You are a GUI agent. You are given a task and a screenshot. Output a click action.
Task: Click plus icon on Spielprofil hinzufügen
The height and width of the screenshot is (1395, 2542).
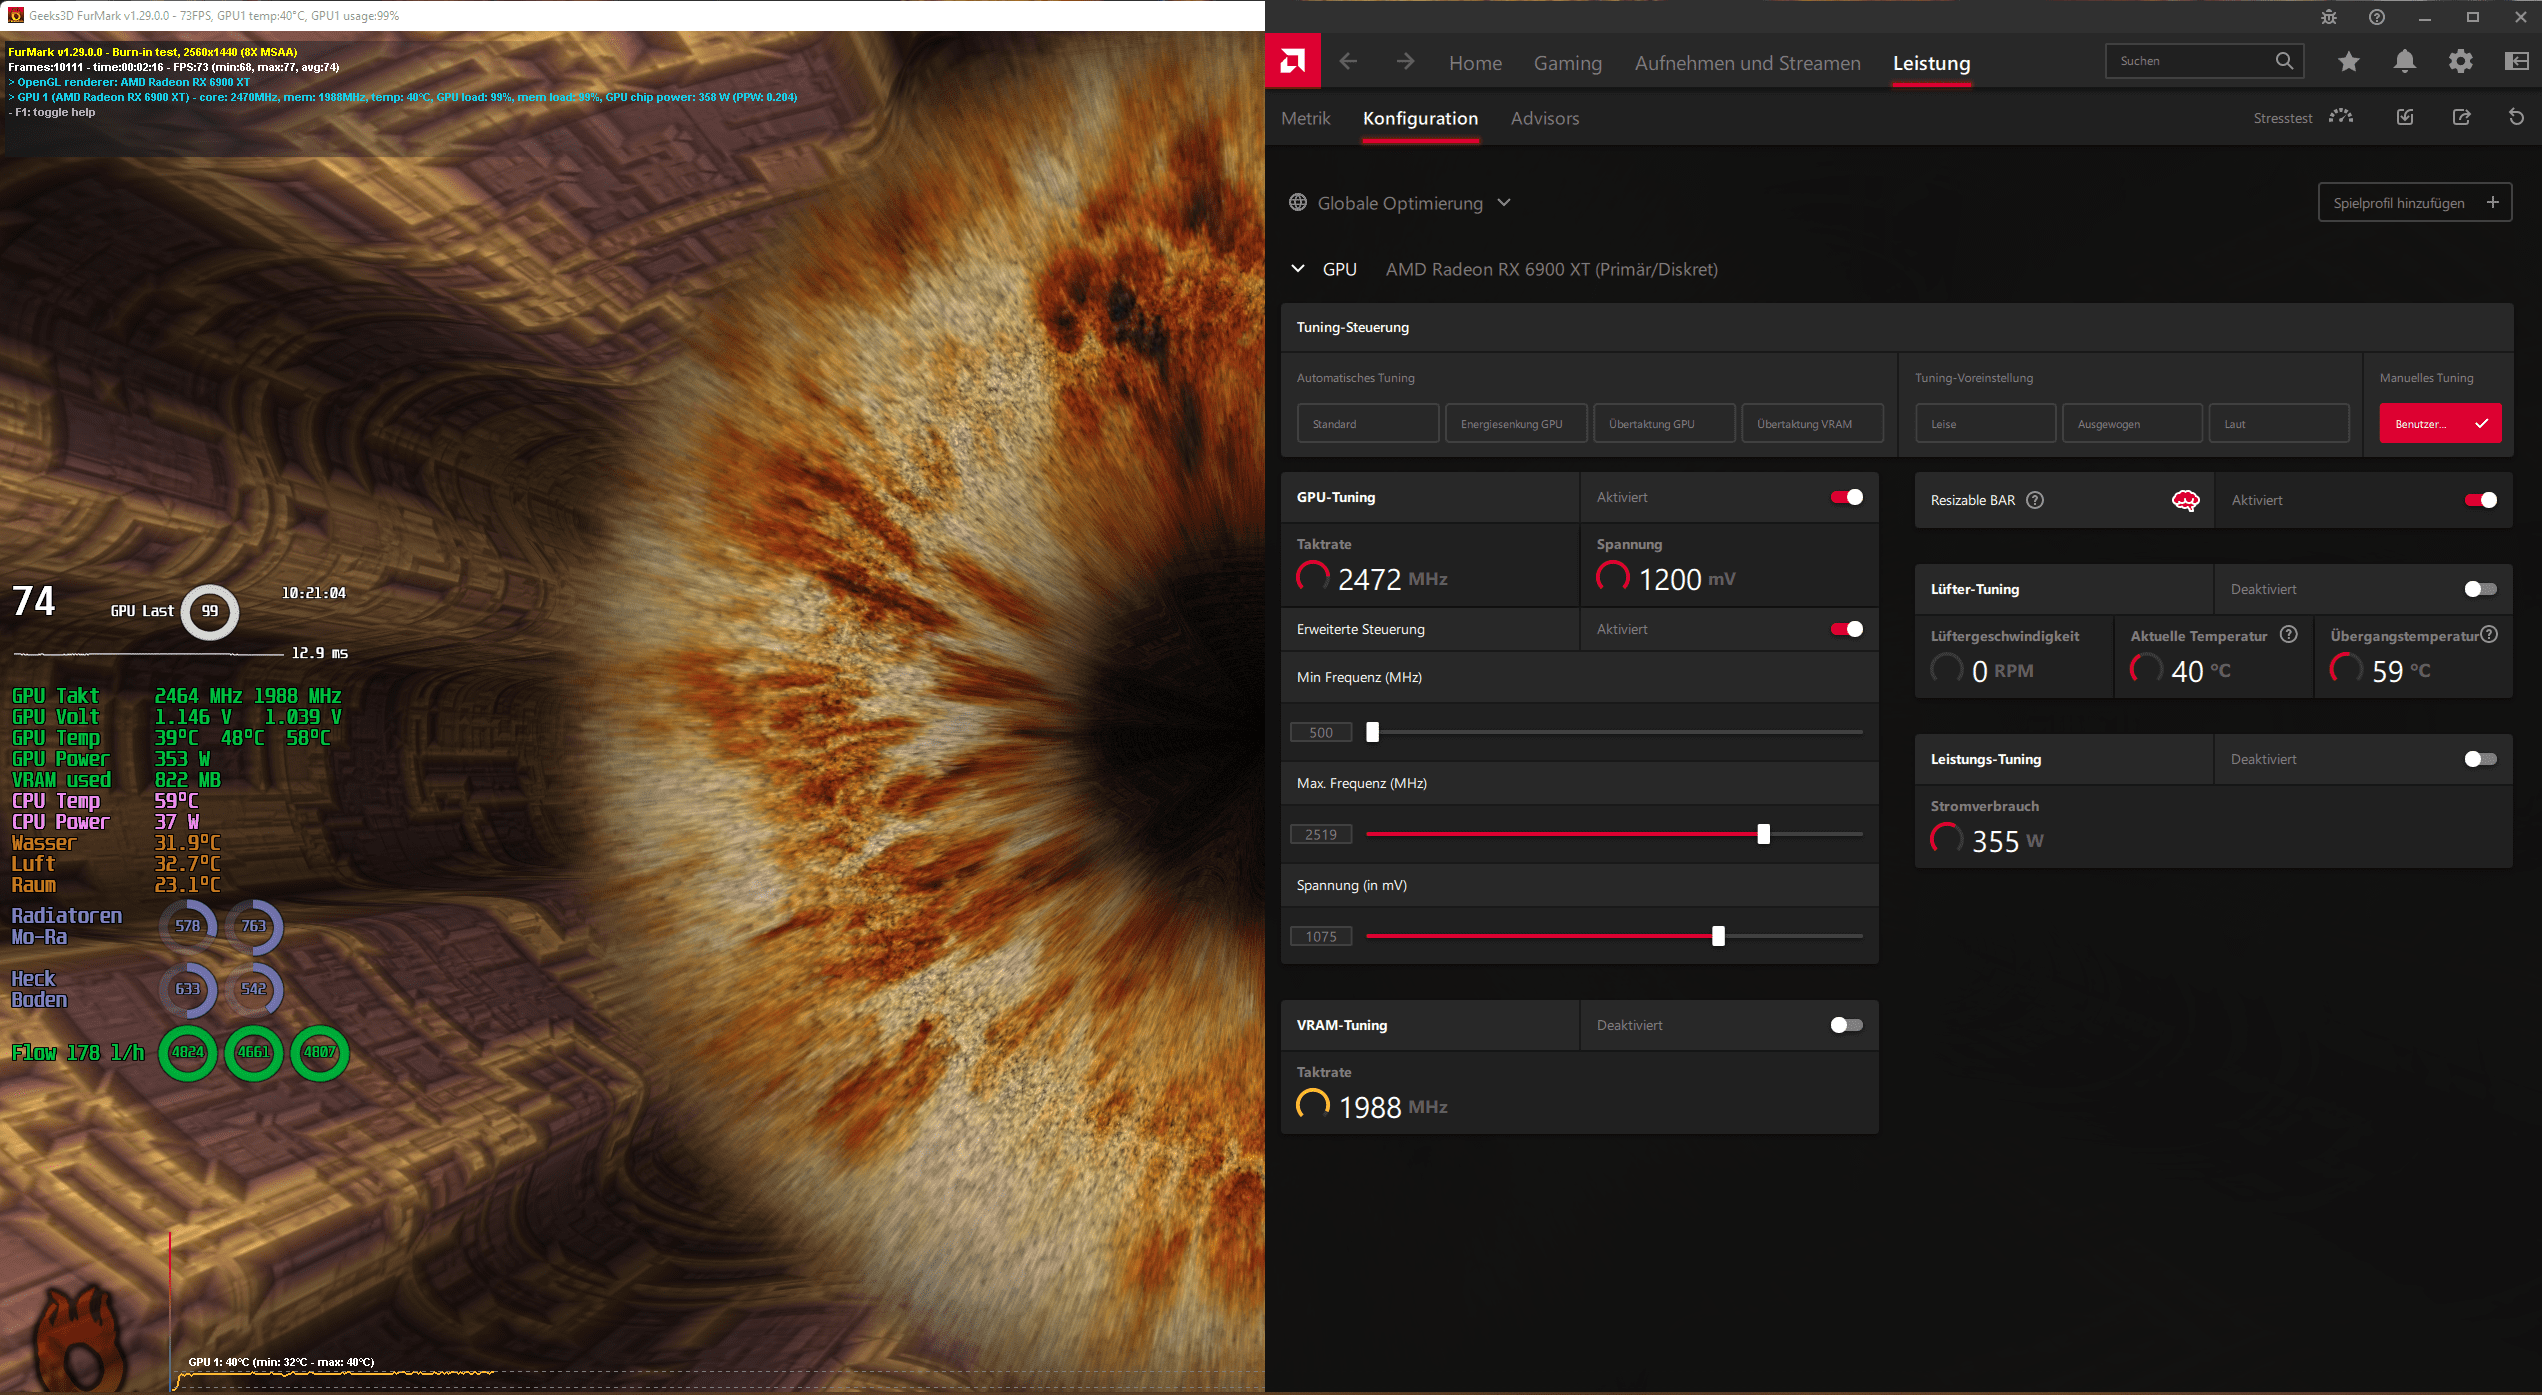pos(2493,202)
